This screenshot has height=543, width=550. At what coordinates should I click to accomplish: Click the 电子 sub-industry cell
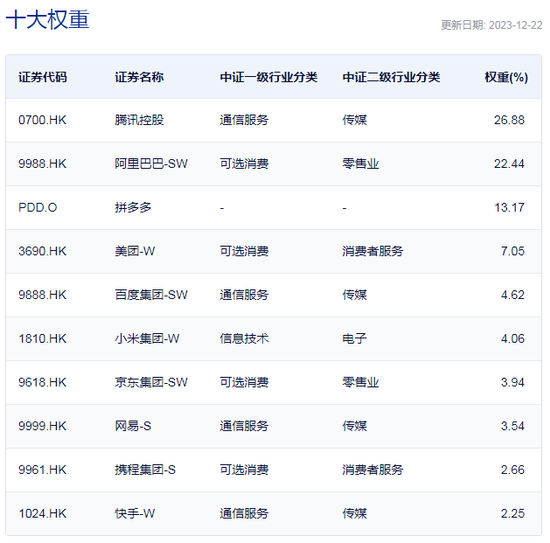[355, 338]
